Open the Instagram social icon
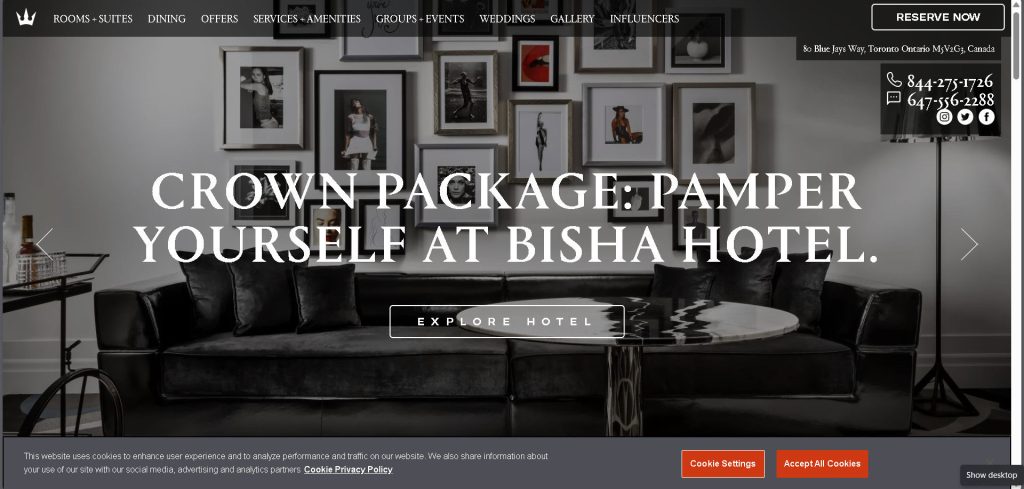Screen dimensions: 1024x489 [944, 117]
